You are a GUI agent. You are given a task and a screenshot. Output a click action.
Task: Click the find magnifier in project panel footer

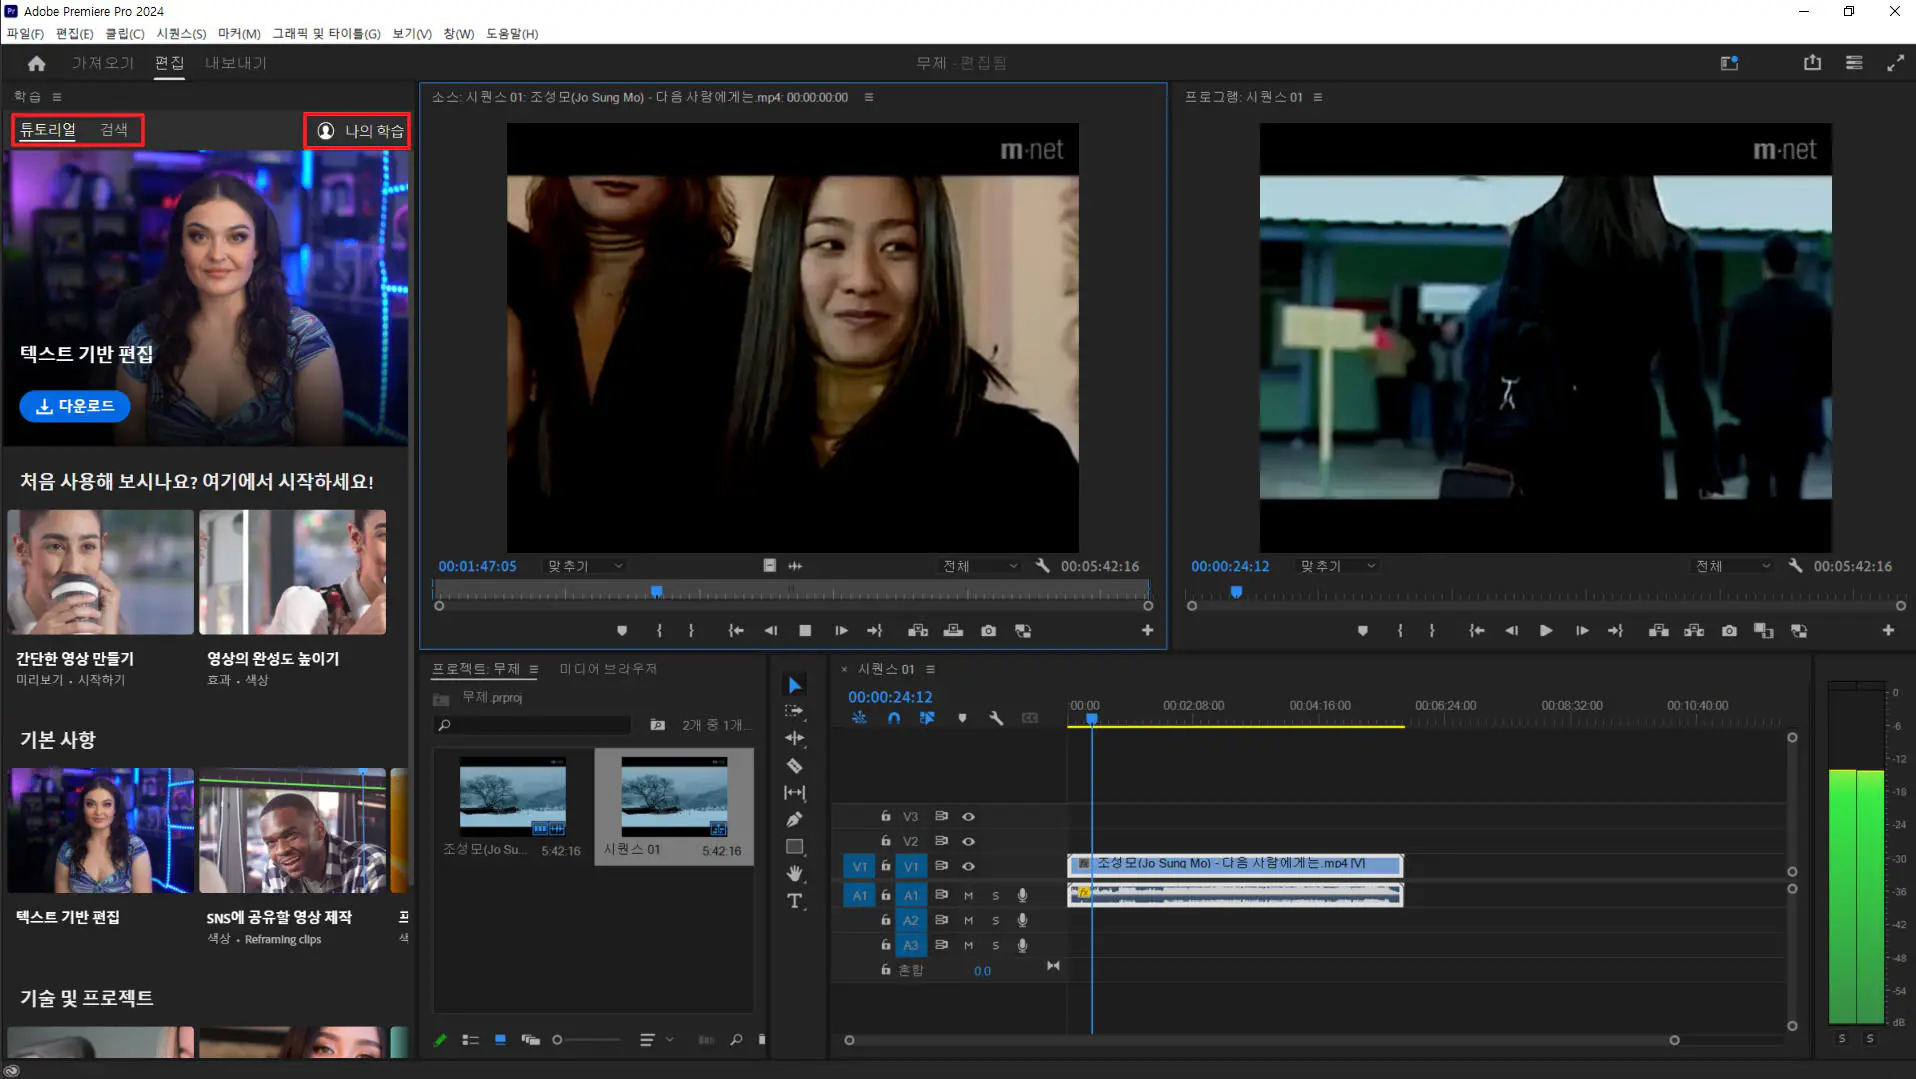pos(736,1040)
